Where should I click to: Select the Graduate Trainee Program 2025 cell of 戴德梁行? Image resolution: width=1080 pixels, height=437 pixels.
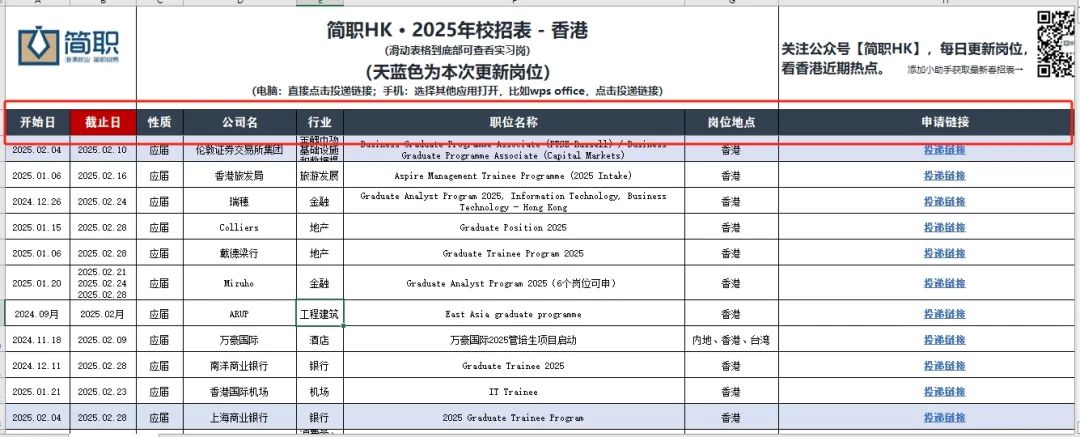tap(514, 254)
